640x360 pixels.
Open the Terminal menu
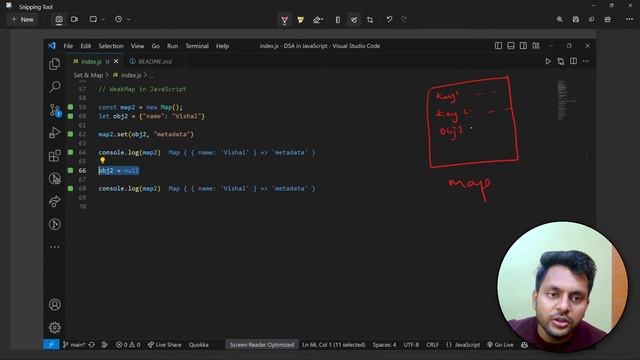[197, 46]
